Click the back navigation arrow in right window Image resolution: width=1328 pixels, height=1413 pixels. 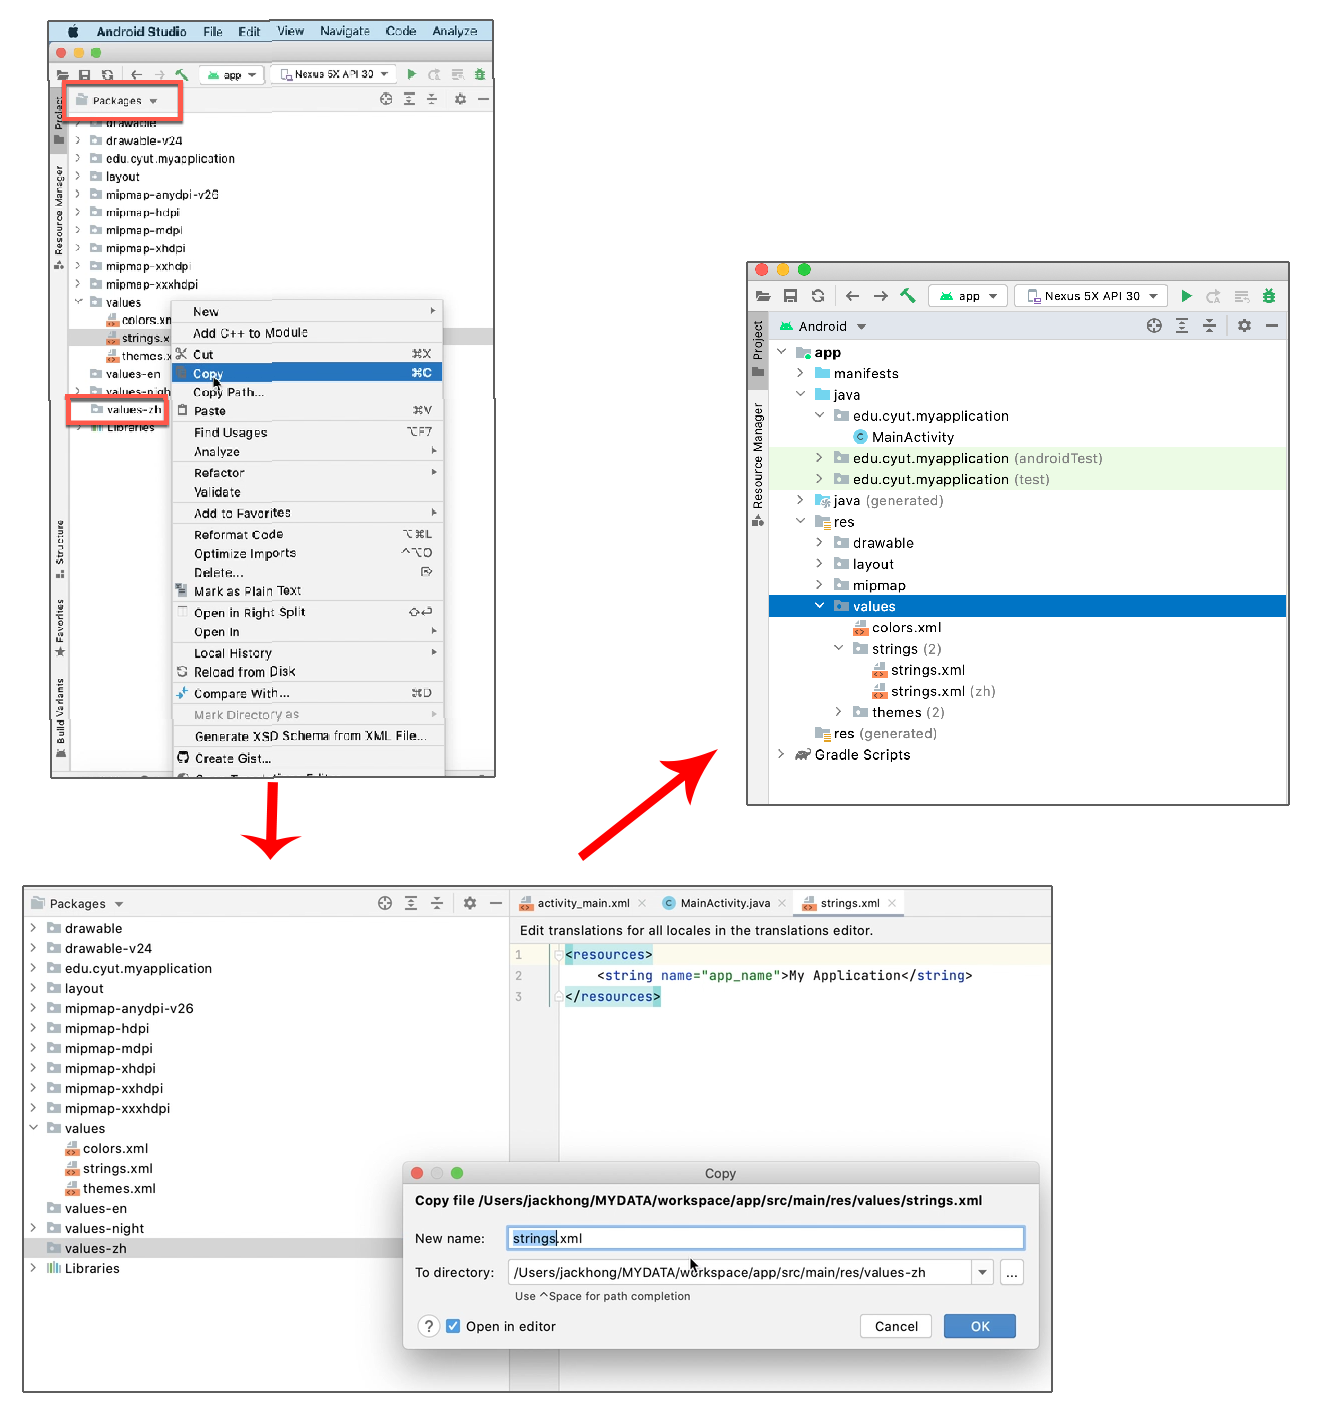(852, 296)
